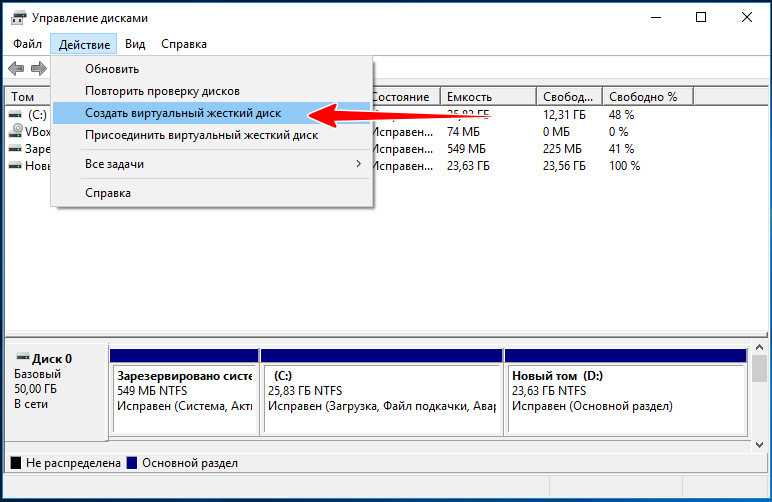This screenshot has width=772, height=502.
Task: Open the Файл menu
Action: [27, 44]
